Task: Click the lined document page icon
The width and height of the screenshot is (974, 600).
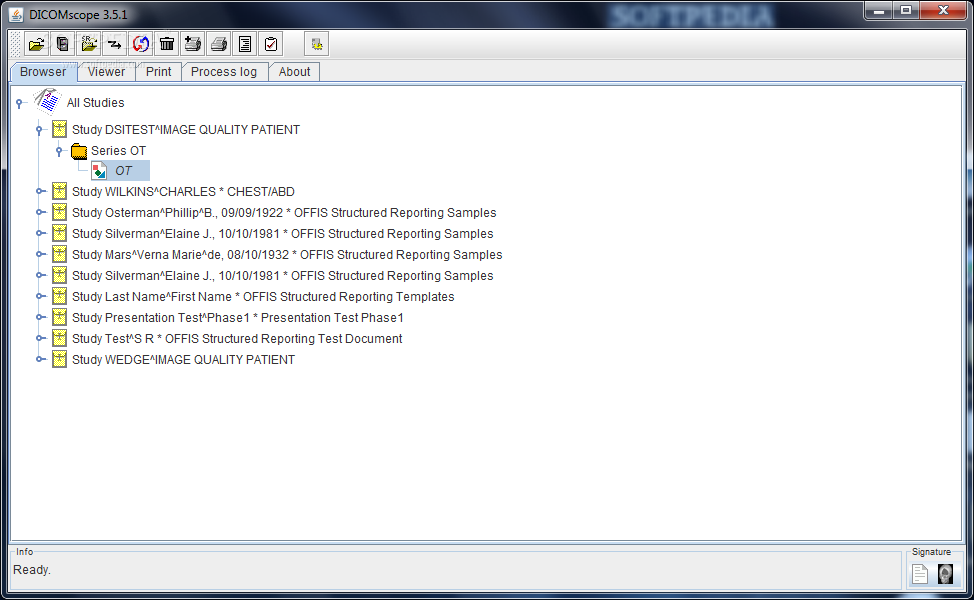Action: click(245, 44)
